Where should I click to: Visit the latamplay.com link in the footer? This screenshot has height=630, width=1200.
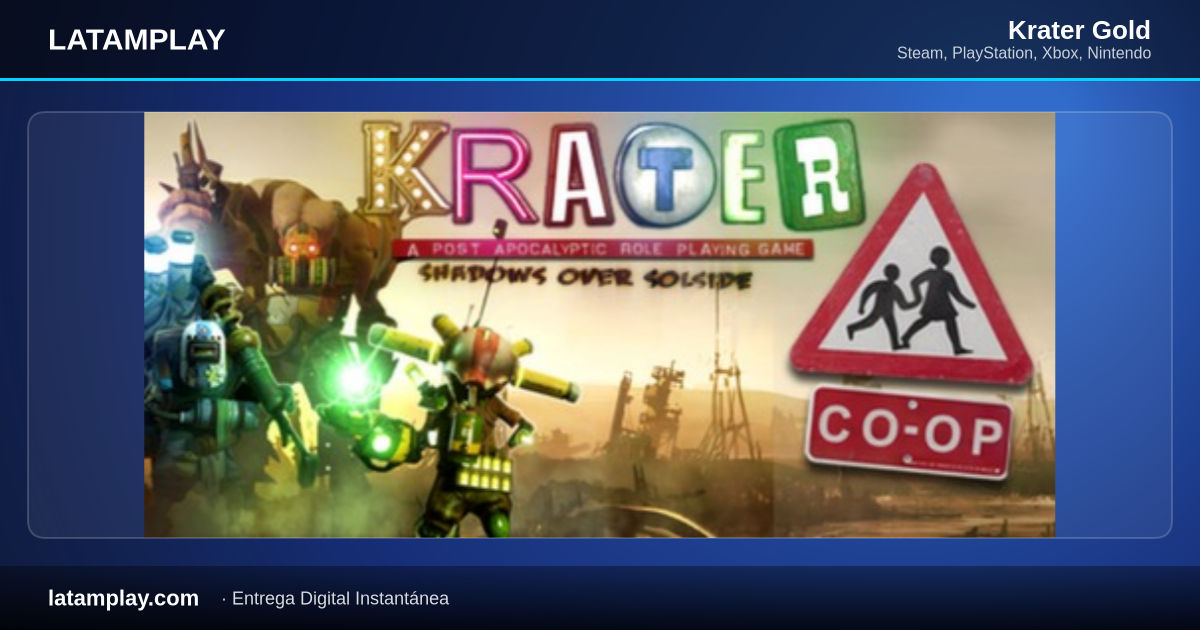(123, 598)
